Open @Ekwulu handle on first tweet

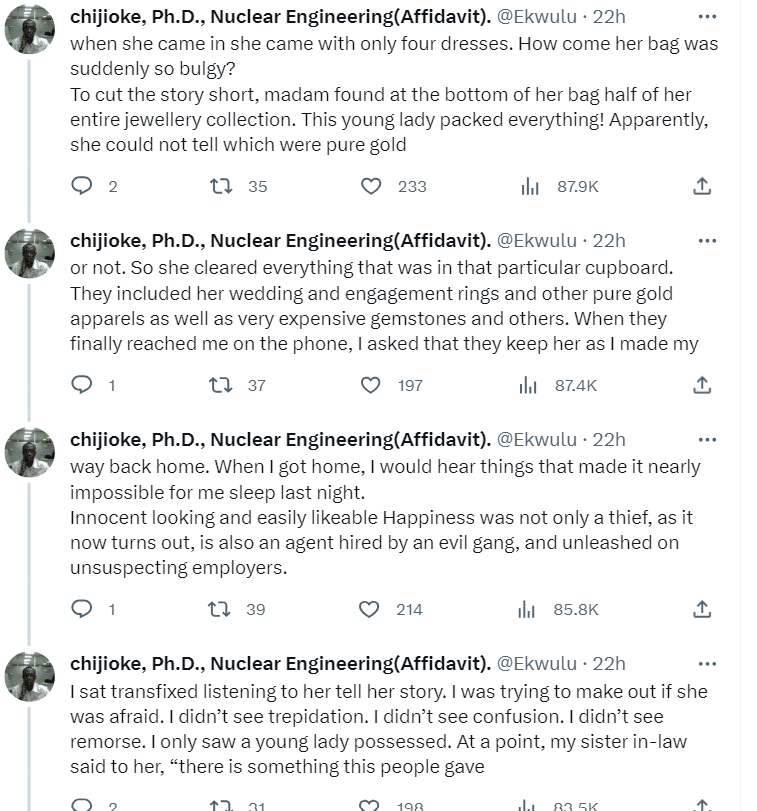[x=537, y=17]
